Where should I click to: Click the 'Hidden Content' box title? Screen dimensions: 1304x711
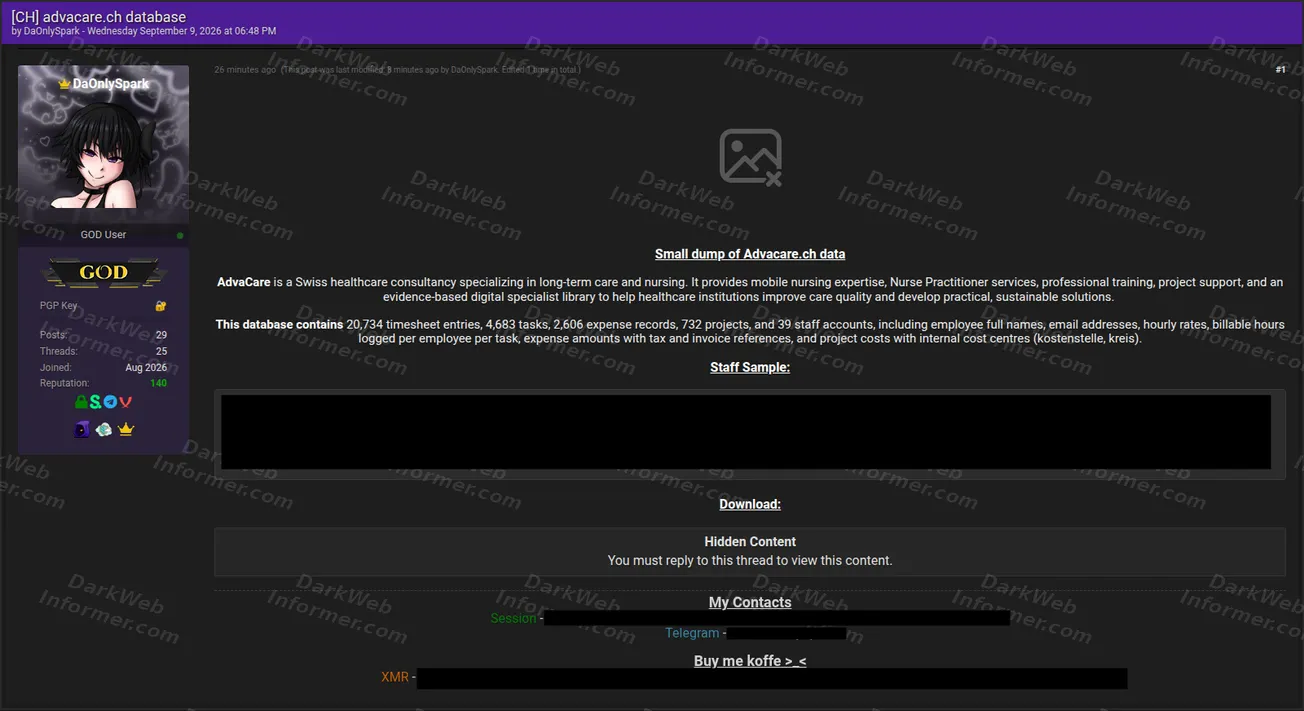click(x=750, y=541)
